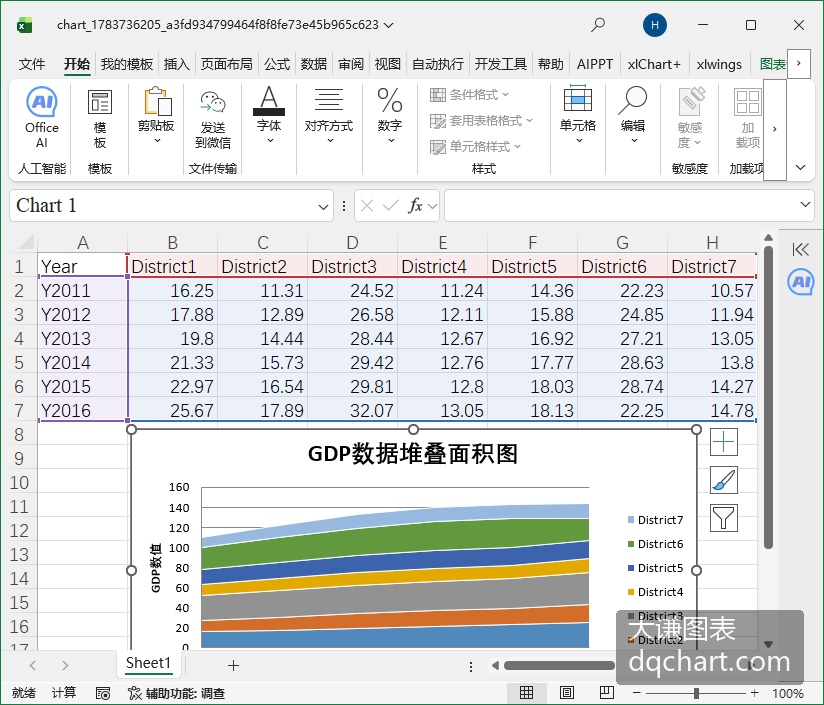Image resolution: width=824 pixels, height=705 pixels.
Task: Click the AI icon in side pane
Action: [801, 282]
